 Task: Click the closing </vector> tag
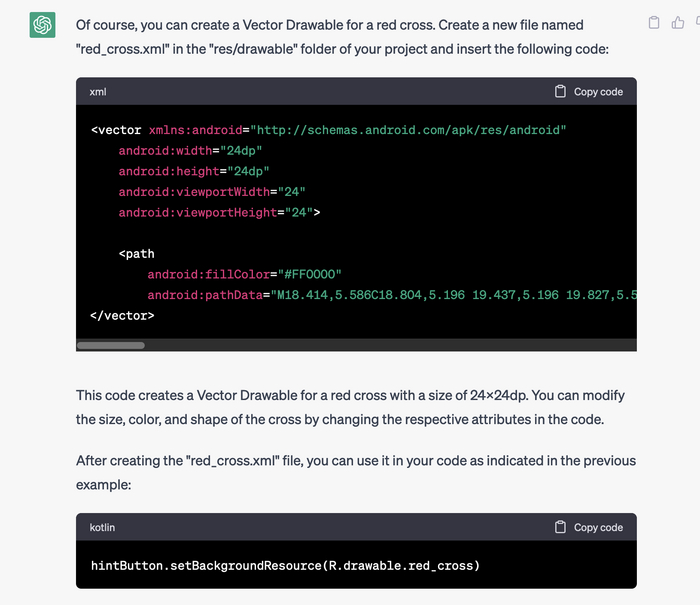pos(122,316)
